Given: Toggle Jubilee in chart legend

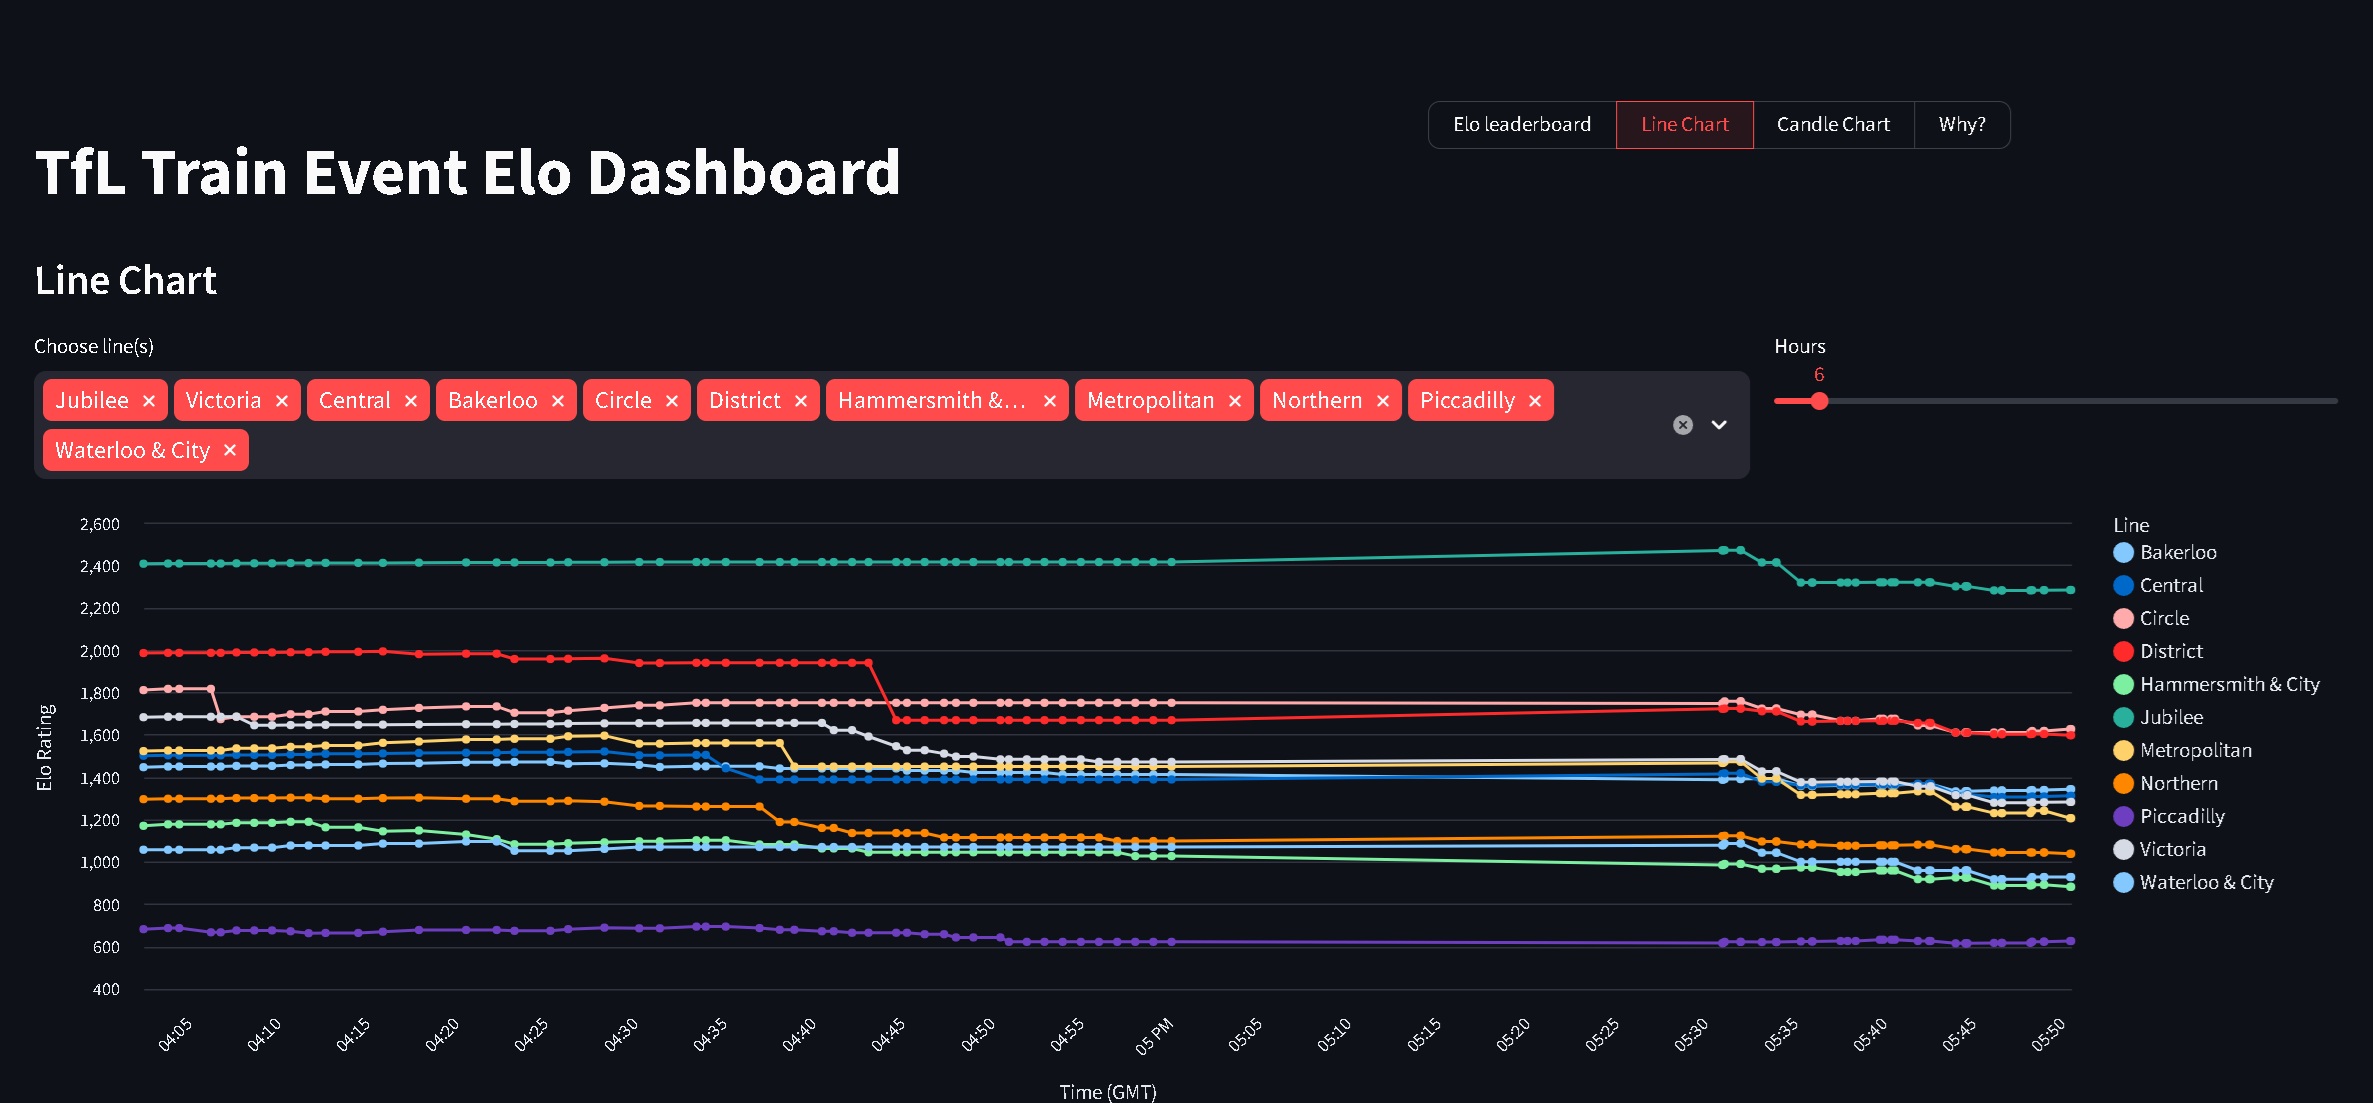Looking at the screenshot, I should (x=2170, y=717).
